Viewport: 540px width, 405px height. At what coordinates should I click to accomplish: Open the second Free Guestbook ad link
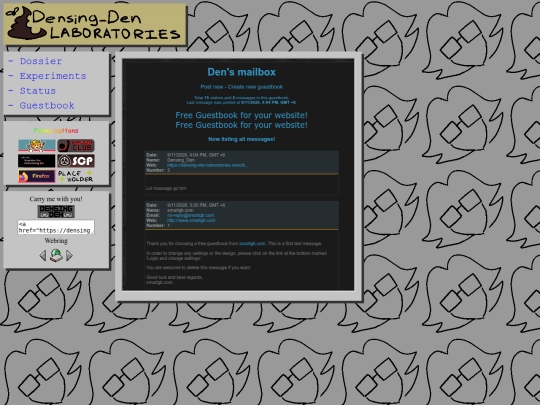pos(241,125)
